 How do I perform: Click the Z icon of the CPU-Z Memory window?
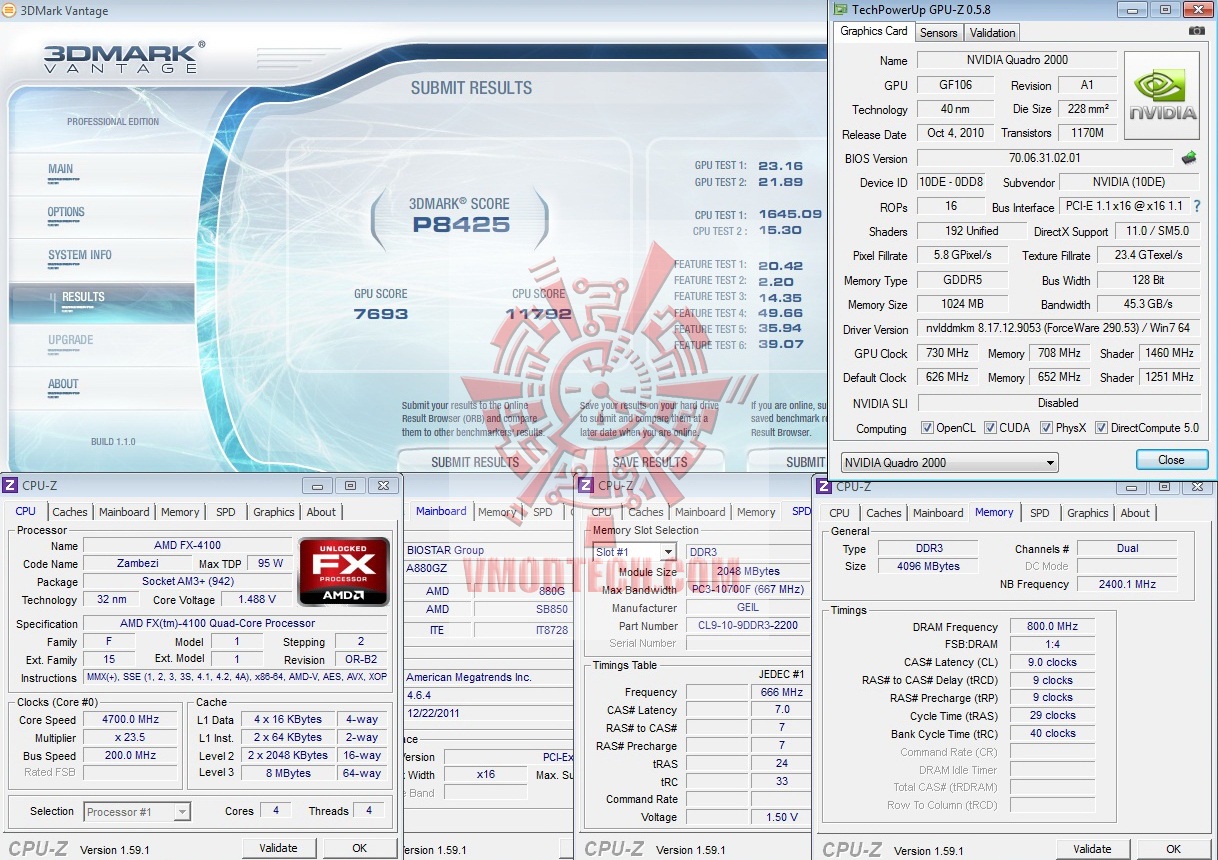point(824,486)
